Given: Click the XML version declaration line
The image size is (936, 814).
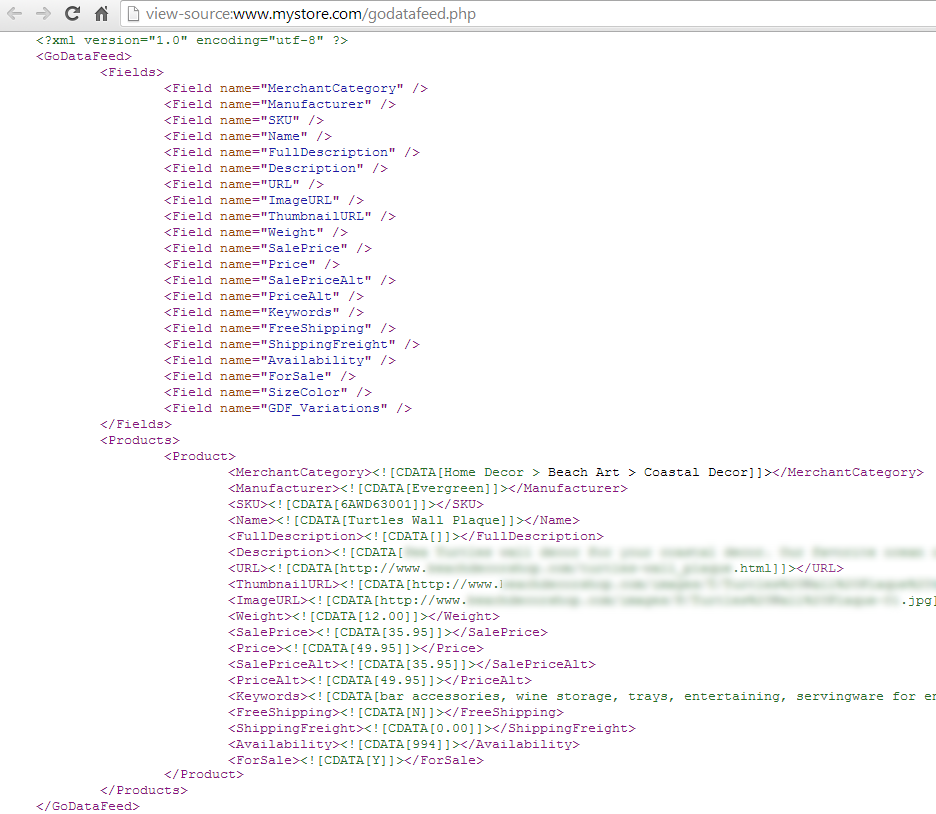Looking at the screenshot, I should (x=191, y=40).
